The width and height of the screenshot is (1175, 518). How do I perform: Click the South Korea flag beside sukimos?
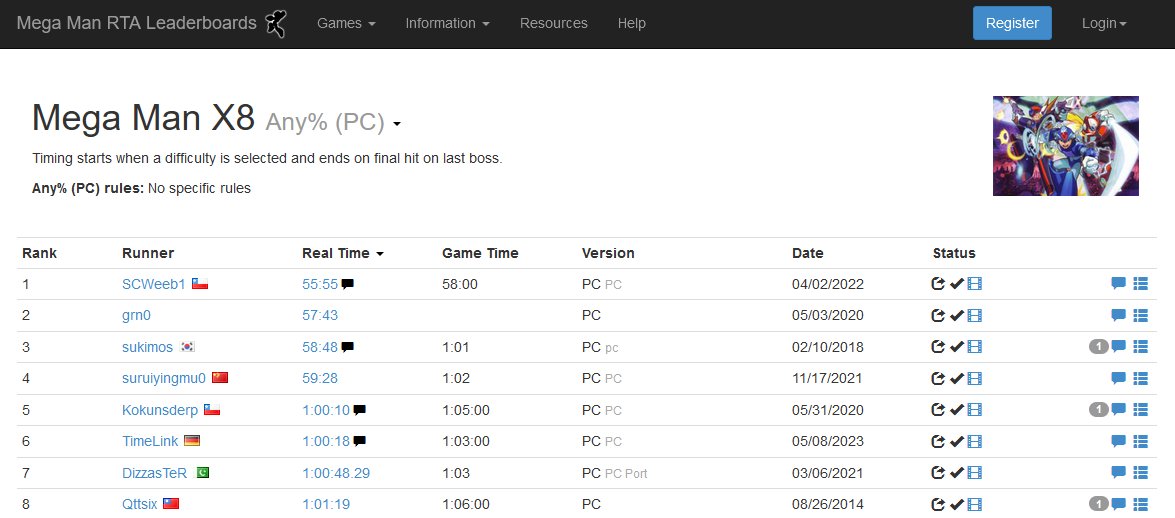[187, 347]
